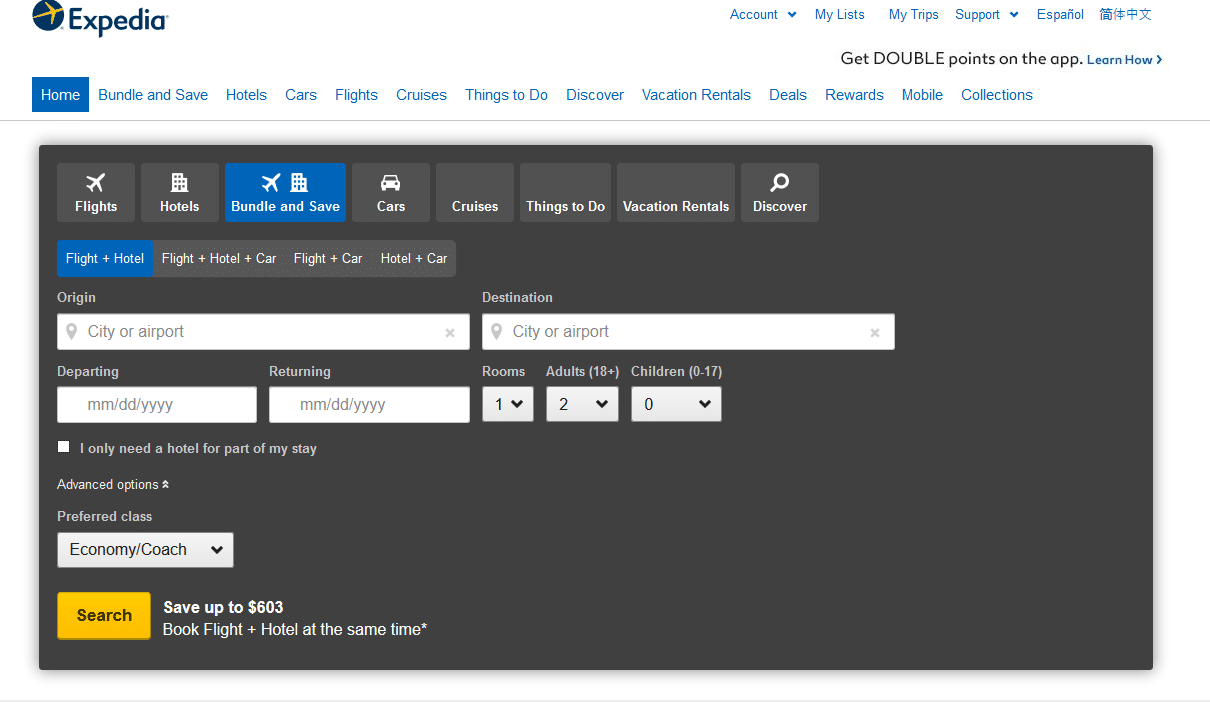Switch language to 简体中文
1210x702 pixels.
click(1125, 14)
